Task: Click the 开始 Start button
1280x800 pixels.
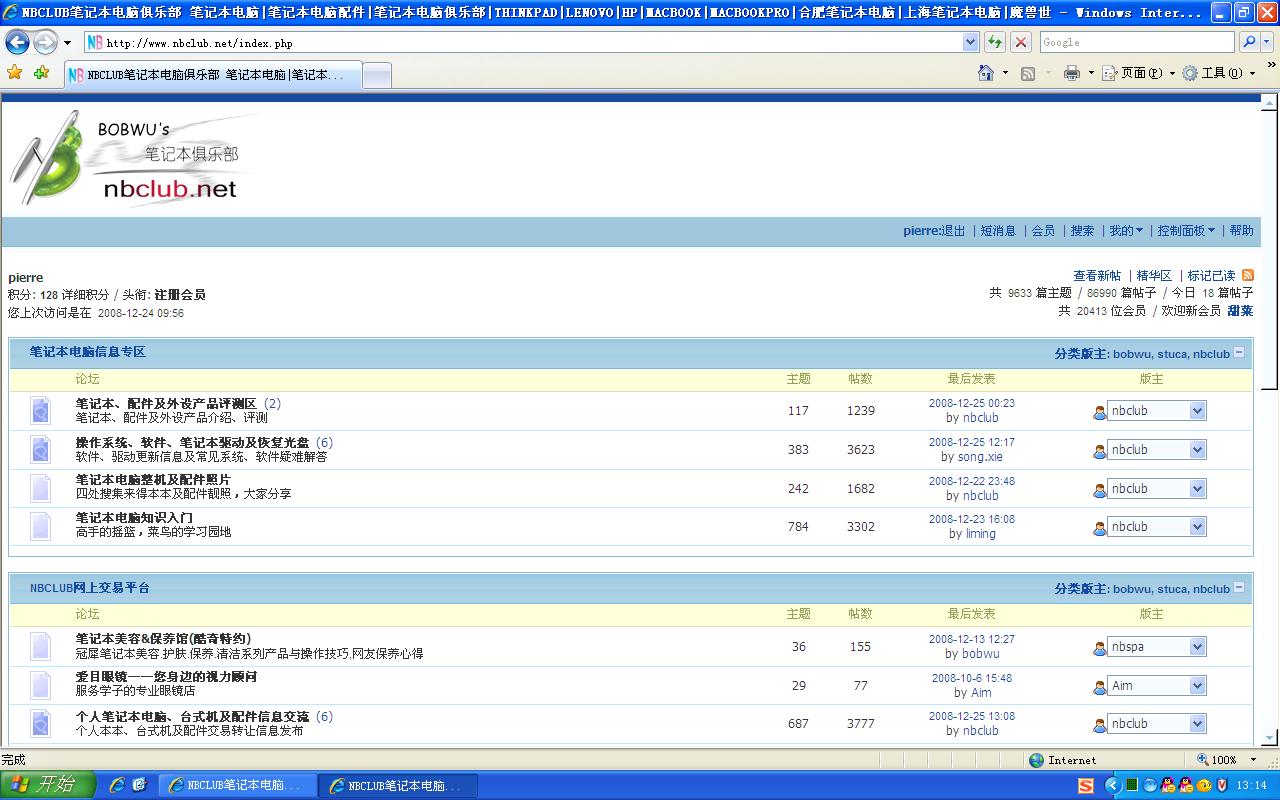Action: [x=47, y=785]
